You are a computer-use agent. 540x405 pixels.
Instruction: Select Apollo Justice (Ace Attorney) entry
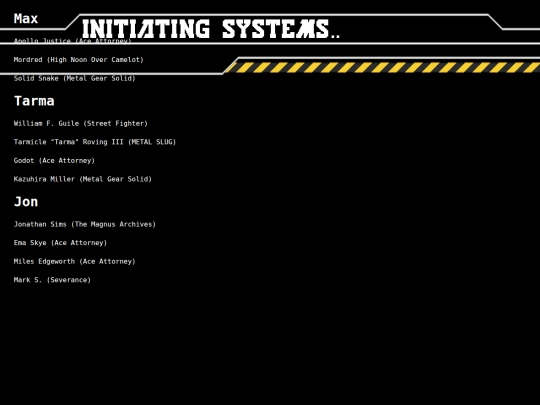72,41
